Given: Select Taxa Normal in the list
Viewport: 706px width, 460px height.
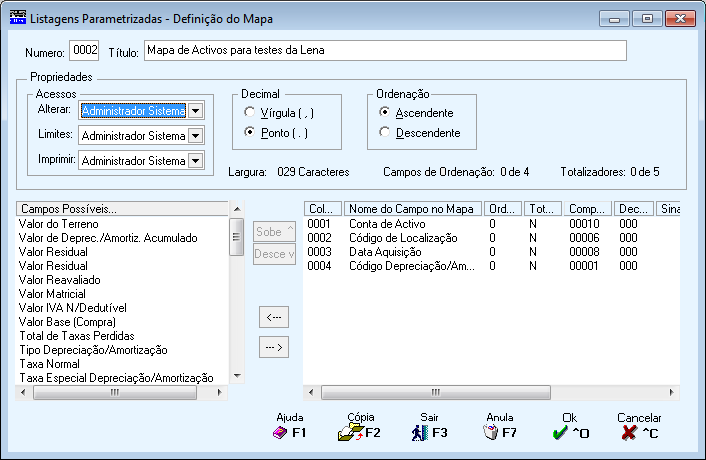Looking at the screenshot, I should (50, 364).
